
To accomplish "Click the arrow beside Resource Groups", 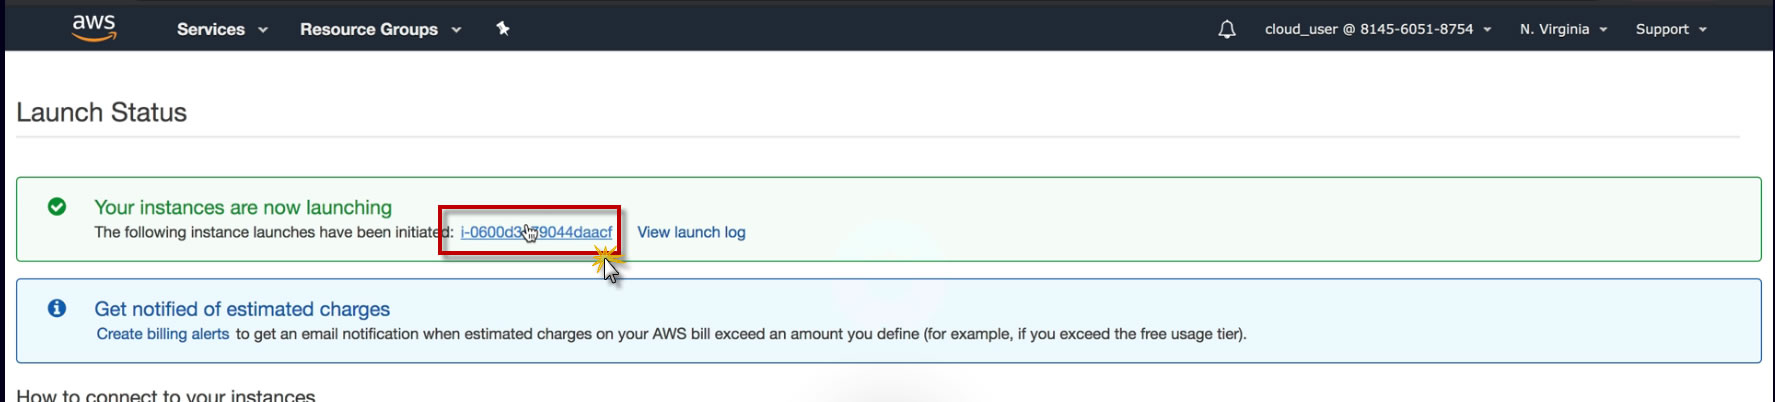I will [456, 30].
